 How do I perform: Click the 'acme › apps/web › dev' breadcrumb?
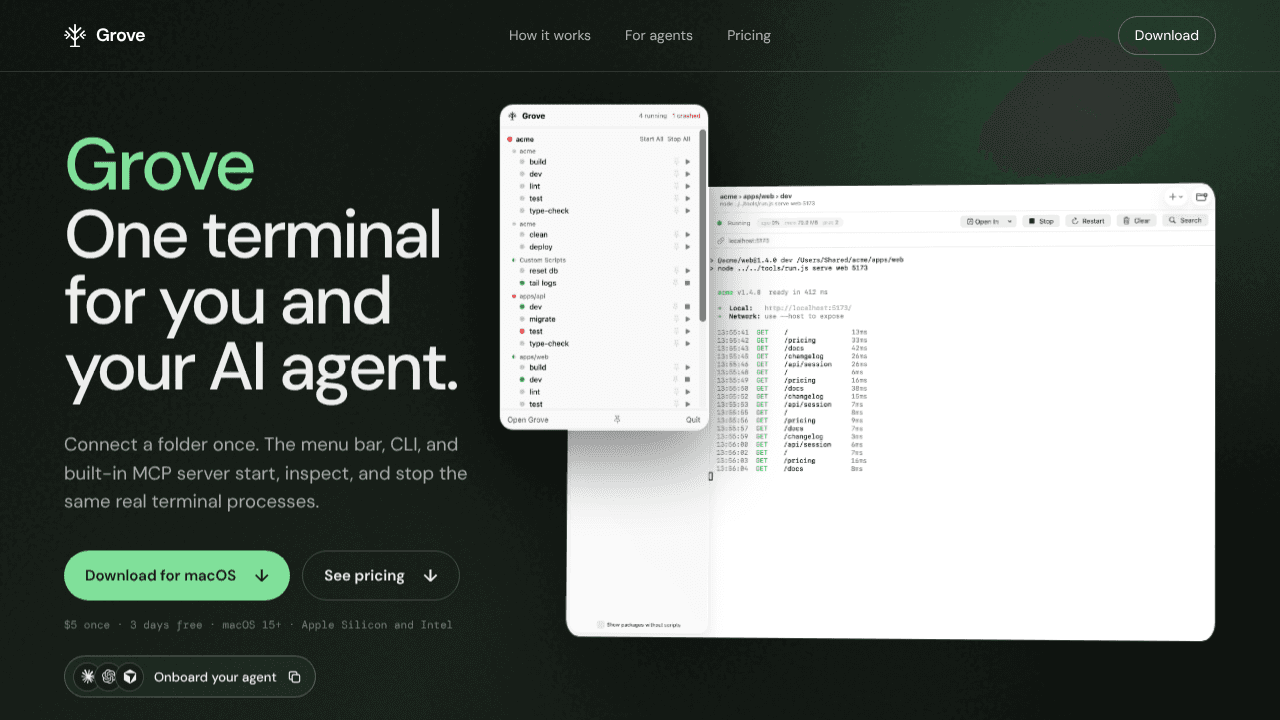(756, 196)
